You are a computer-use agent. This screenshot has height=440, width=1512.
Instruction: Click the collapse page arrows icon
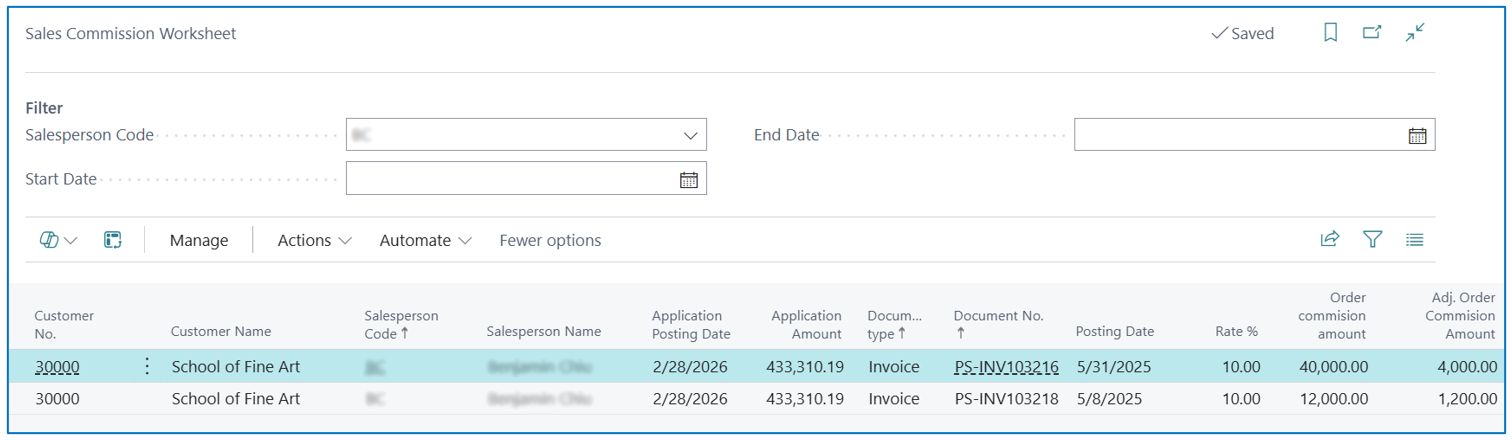pyautogui.click(x=1415, y=33)
